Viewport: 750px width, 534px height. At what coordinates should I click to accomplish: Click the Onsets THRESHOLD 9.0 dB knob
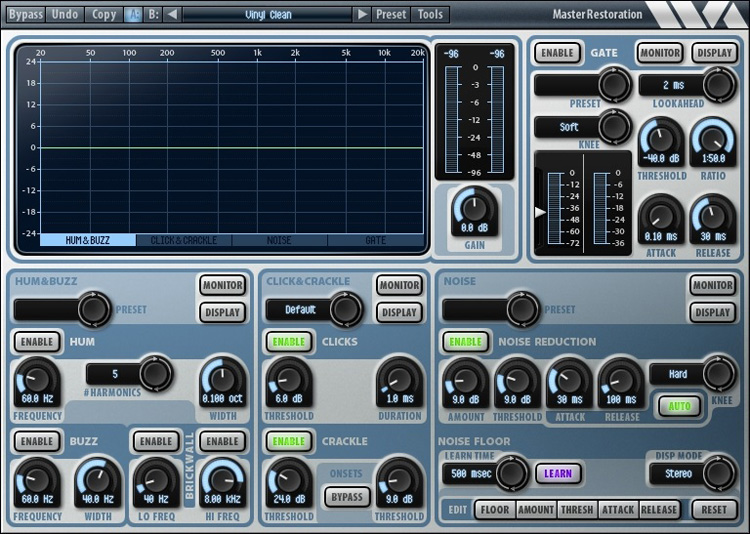(399, 482)
